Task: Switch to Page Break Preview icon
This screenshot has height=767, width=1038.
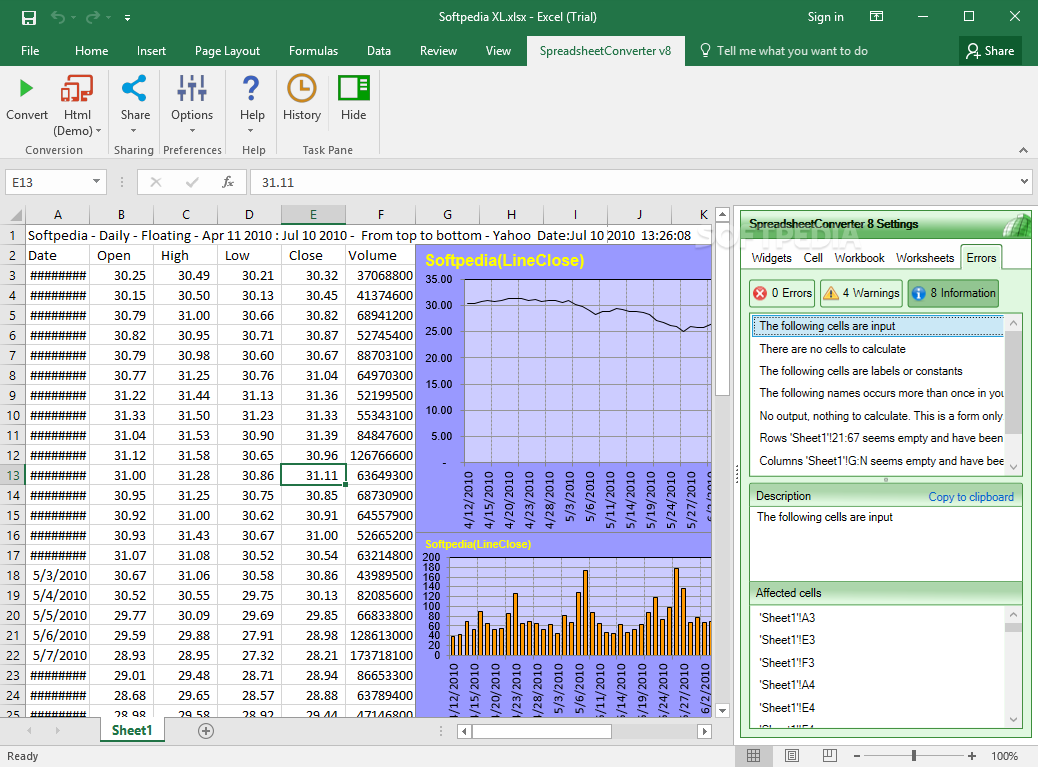Action: pyautogui.click(x=829, y=756)
